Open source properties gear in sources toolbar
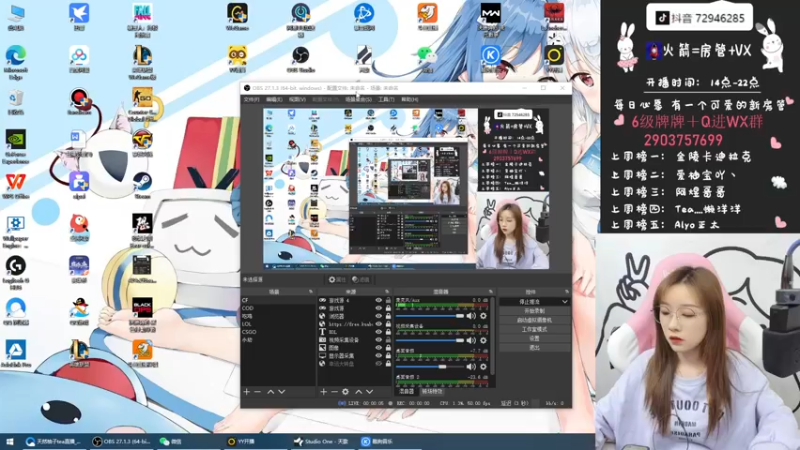Image resolution: width=800 pixels, height=450 pixels. (345, 392)
